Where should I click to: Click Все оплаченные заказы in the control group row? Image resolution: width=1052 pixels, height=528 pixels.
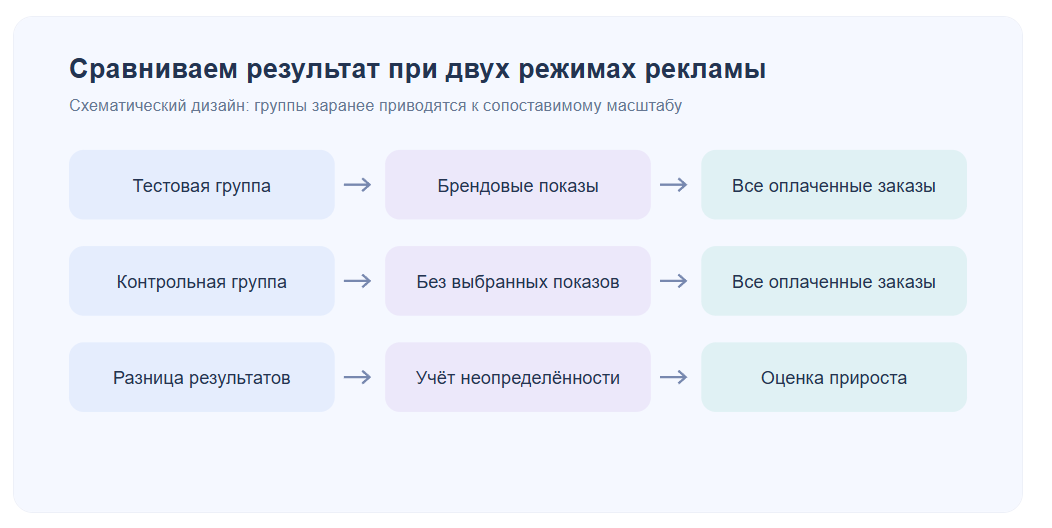click(x=834, y=280)
